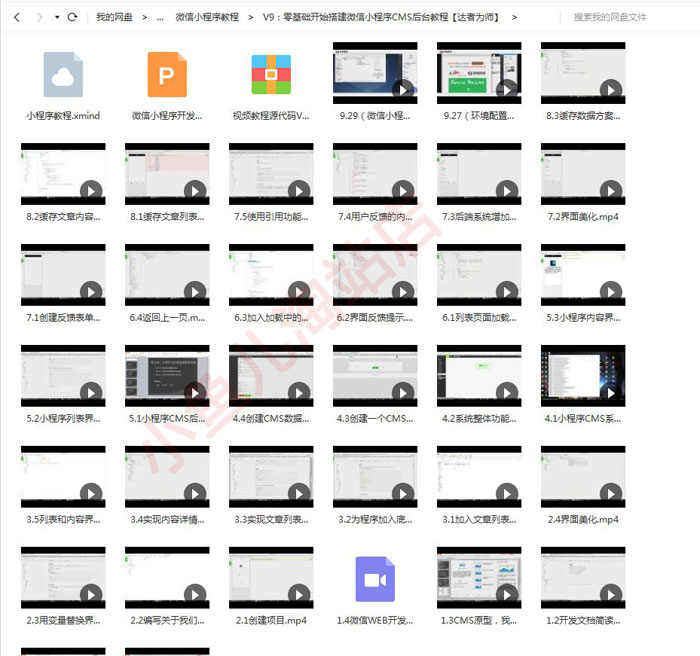Open the 8.1缓存文章列表 video thumbnail

tap(167, 174)
